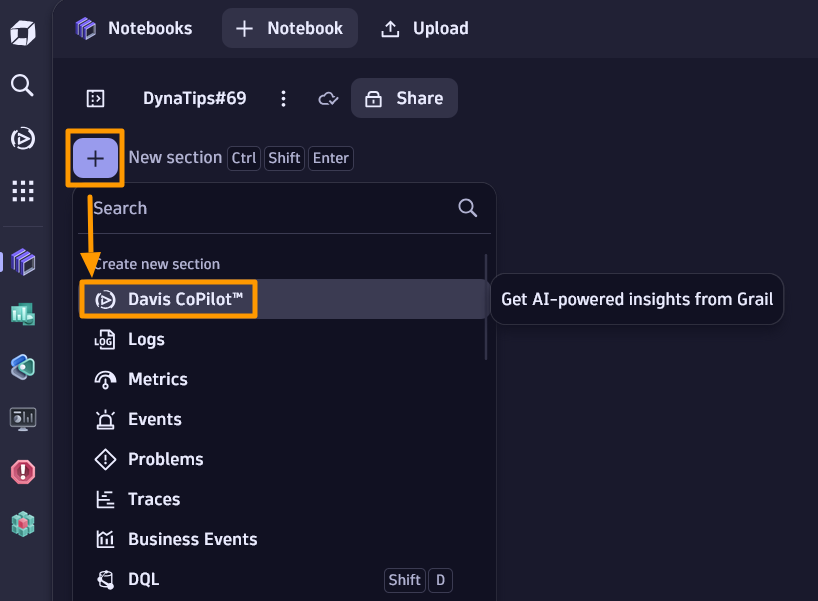This screenshot has width=818, height=601.
Task: Pick Problems in the section menu
Action: [285, 459]
